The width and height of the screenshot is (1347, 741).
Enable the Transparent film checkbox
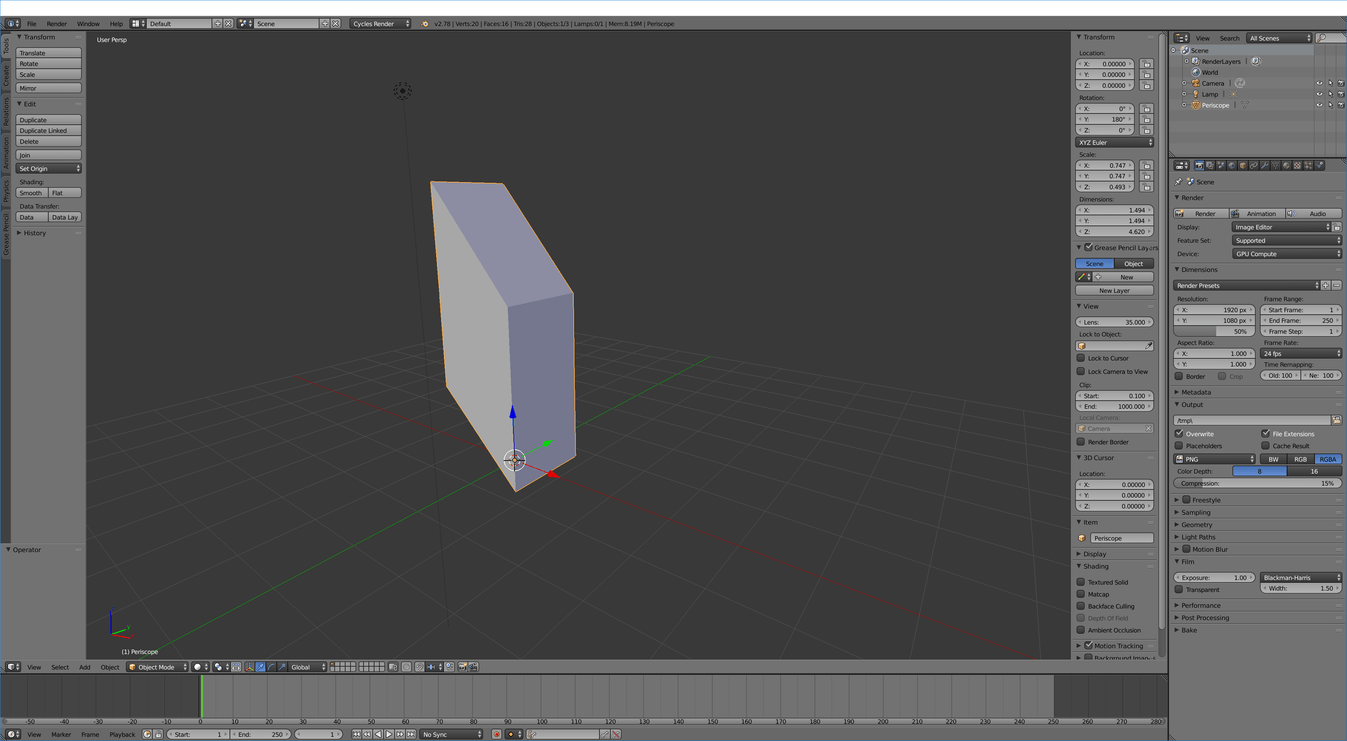coord(1180,590)
